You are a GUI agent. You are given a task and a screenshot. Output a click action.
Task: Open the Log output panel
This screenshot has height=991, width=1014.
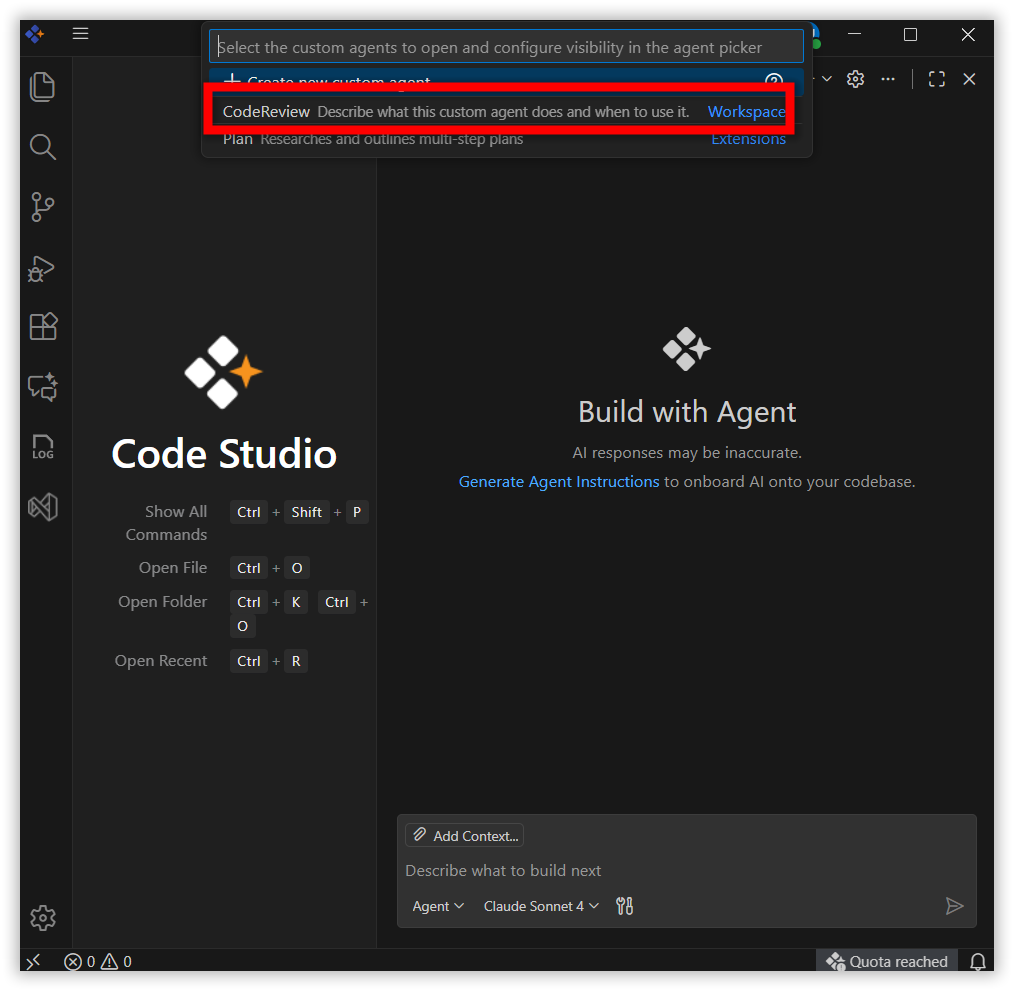click(x=42, y=447)
